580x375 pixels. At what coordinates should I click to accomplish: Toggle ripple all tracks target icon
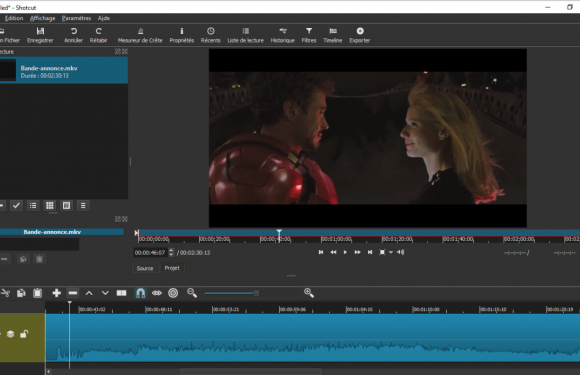(x=173, y=293)
